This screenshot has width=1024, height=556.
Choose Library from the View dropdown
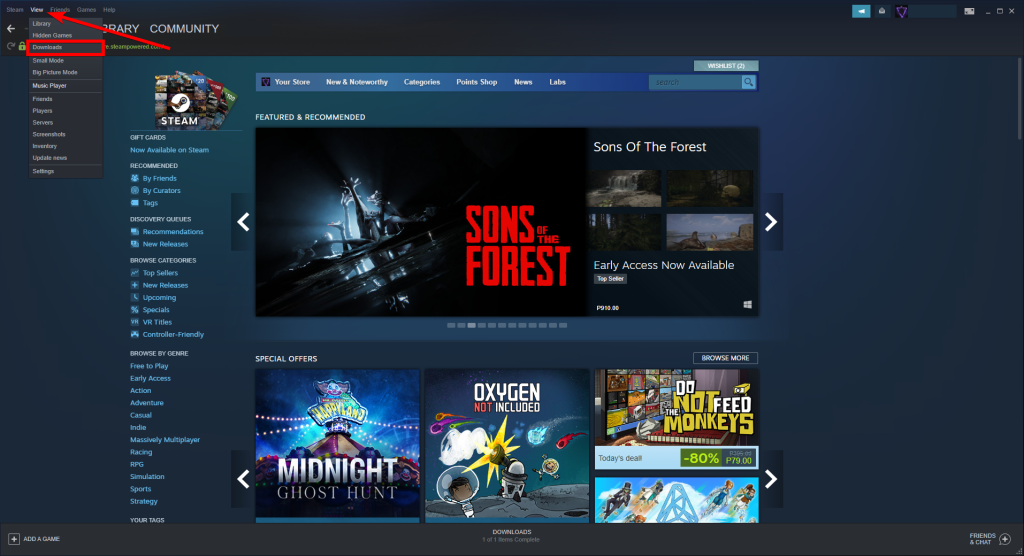(65, 24)
